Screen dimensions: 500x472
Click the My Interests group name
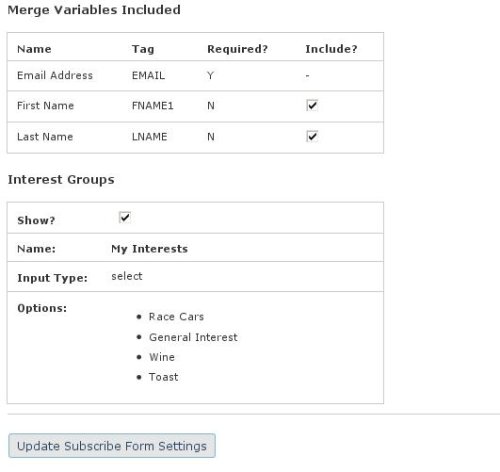tap(149, 249)
